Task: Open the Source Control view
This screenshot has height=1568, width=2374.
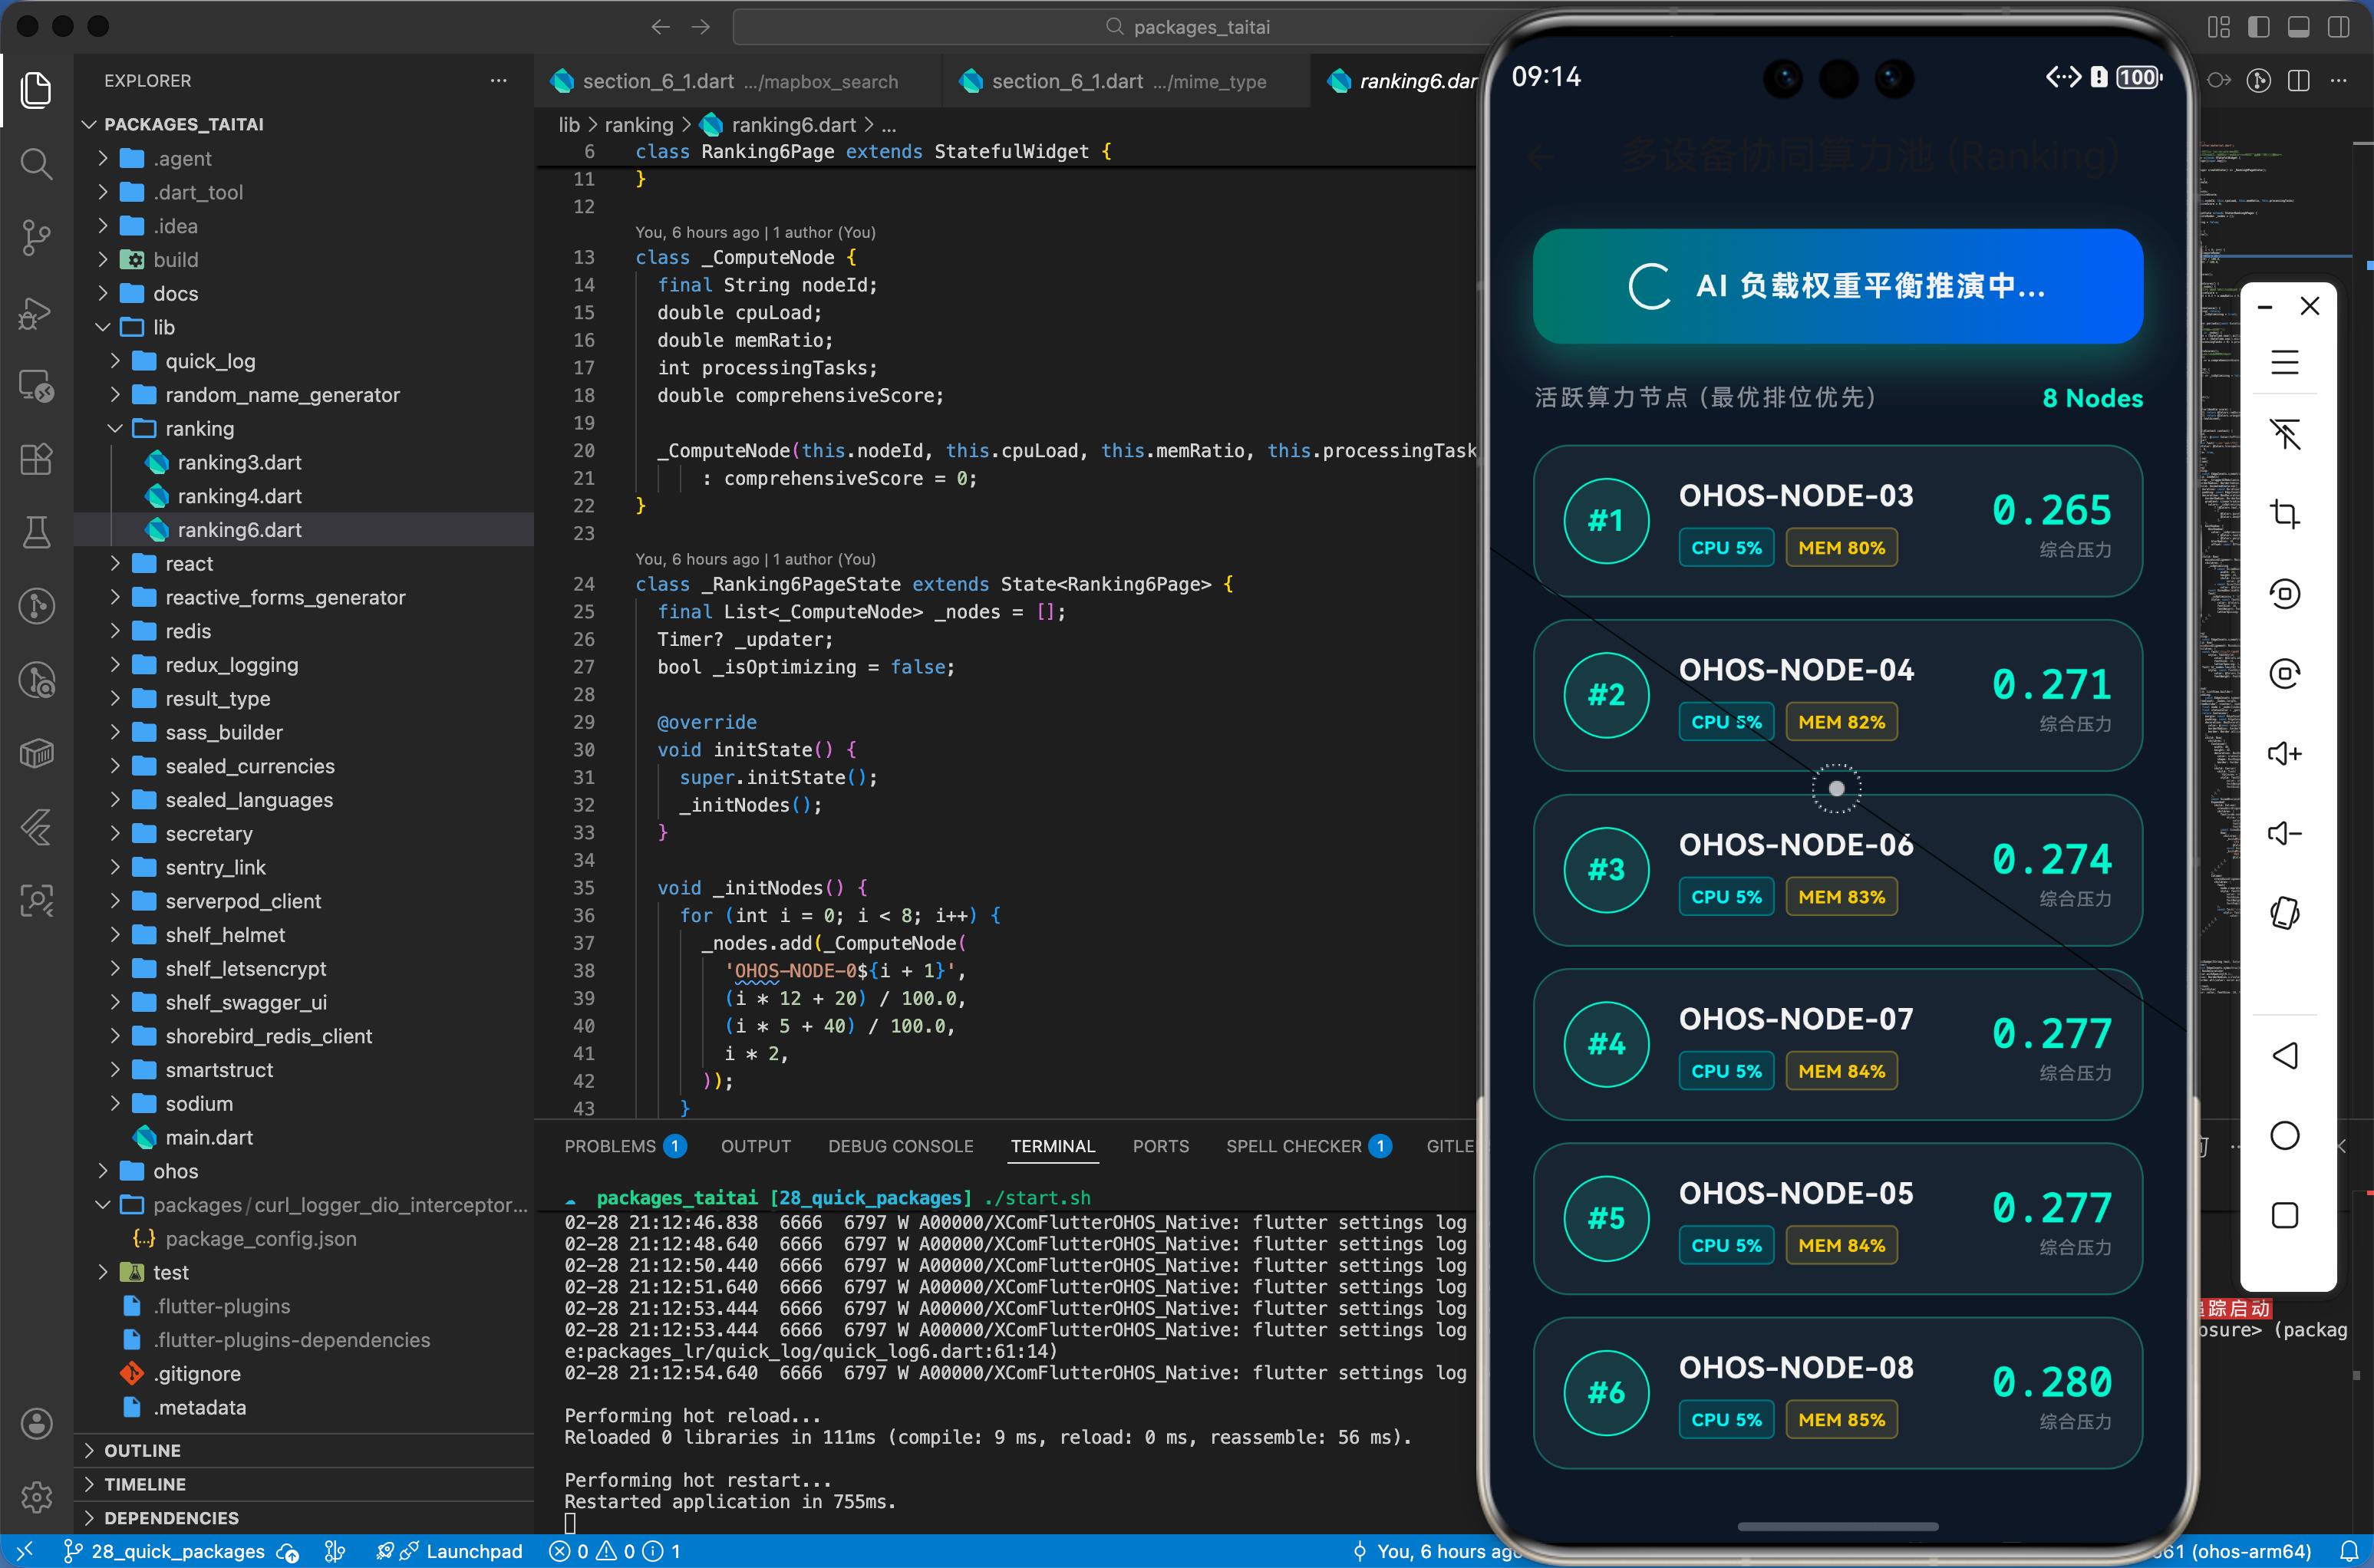Action: [x=36, y=237]
